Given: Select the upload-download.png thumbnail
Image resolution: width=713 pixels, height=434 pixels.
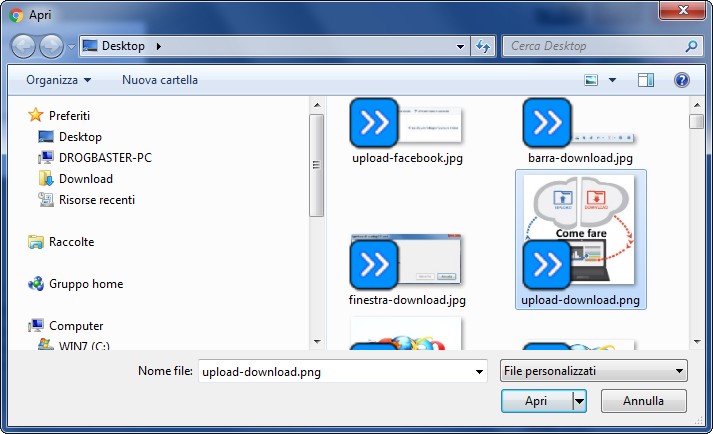Looking at the screenshot, I should (580, 232).
